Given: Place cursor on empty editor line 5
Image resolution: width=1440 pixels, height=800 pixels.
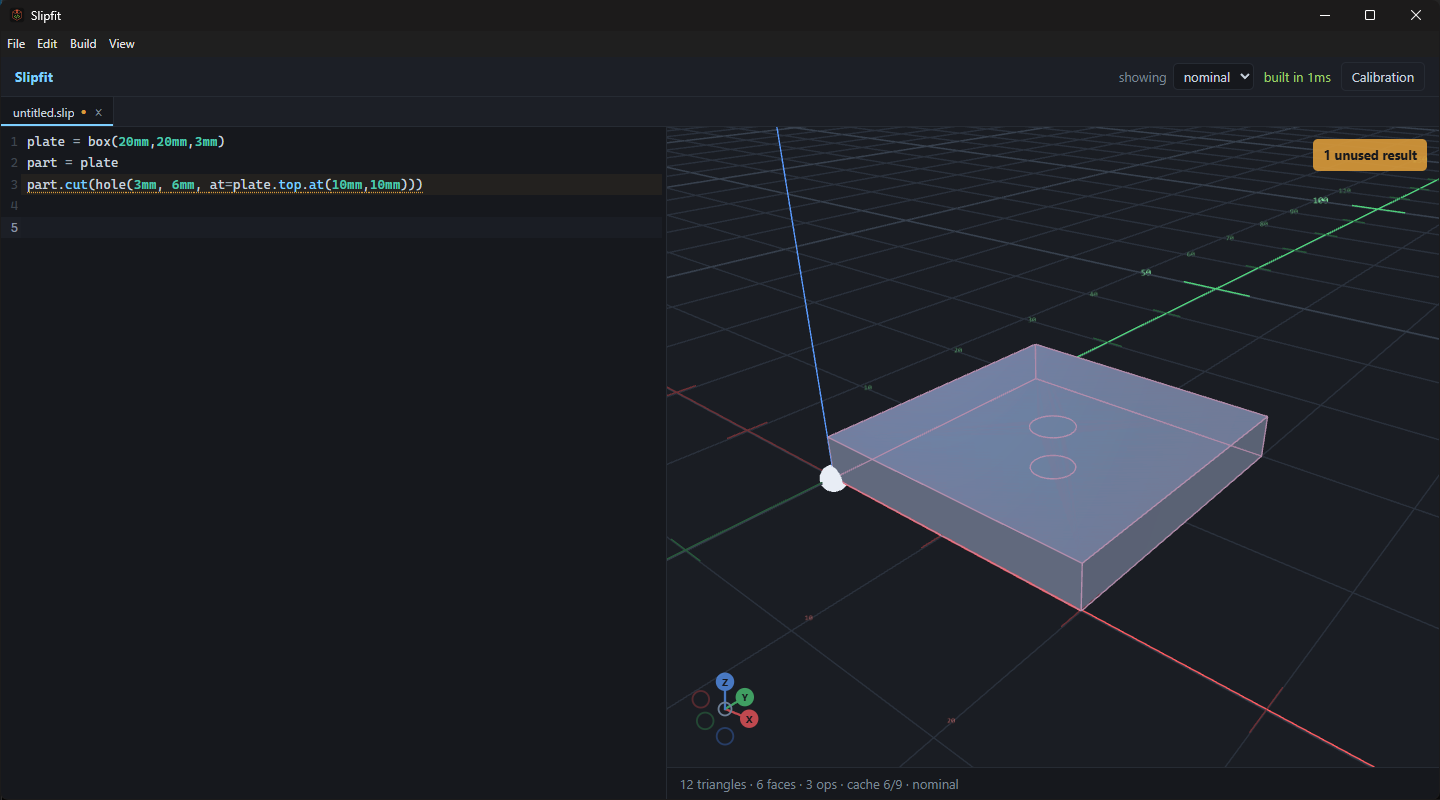Looking at the screenshot, I should (344, 227).
